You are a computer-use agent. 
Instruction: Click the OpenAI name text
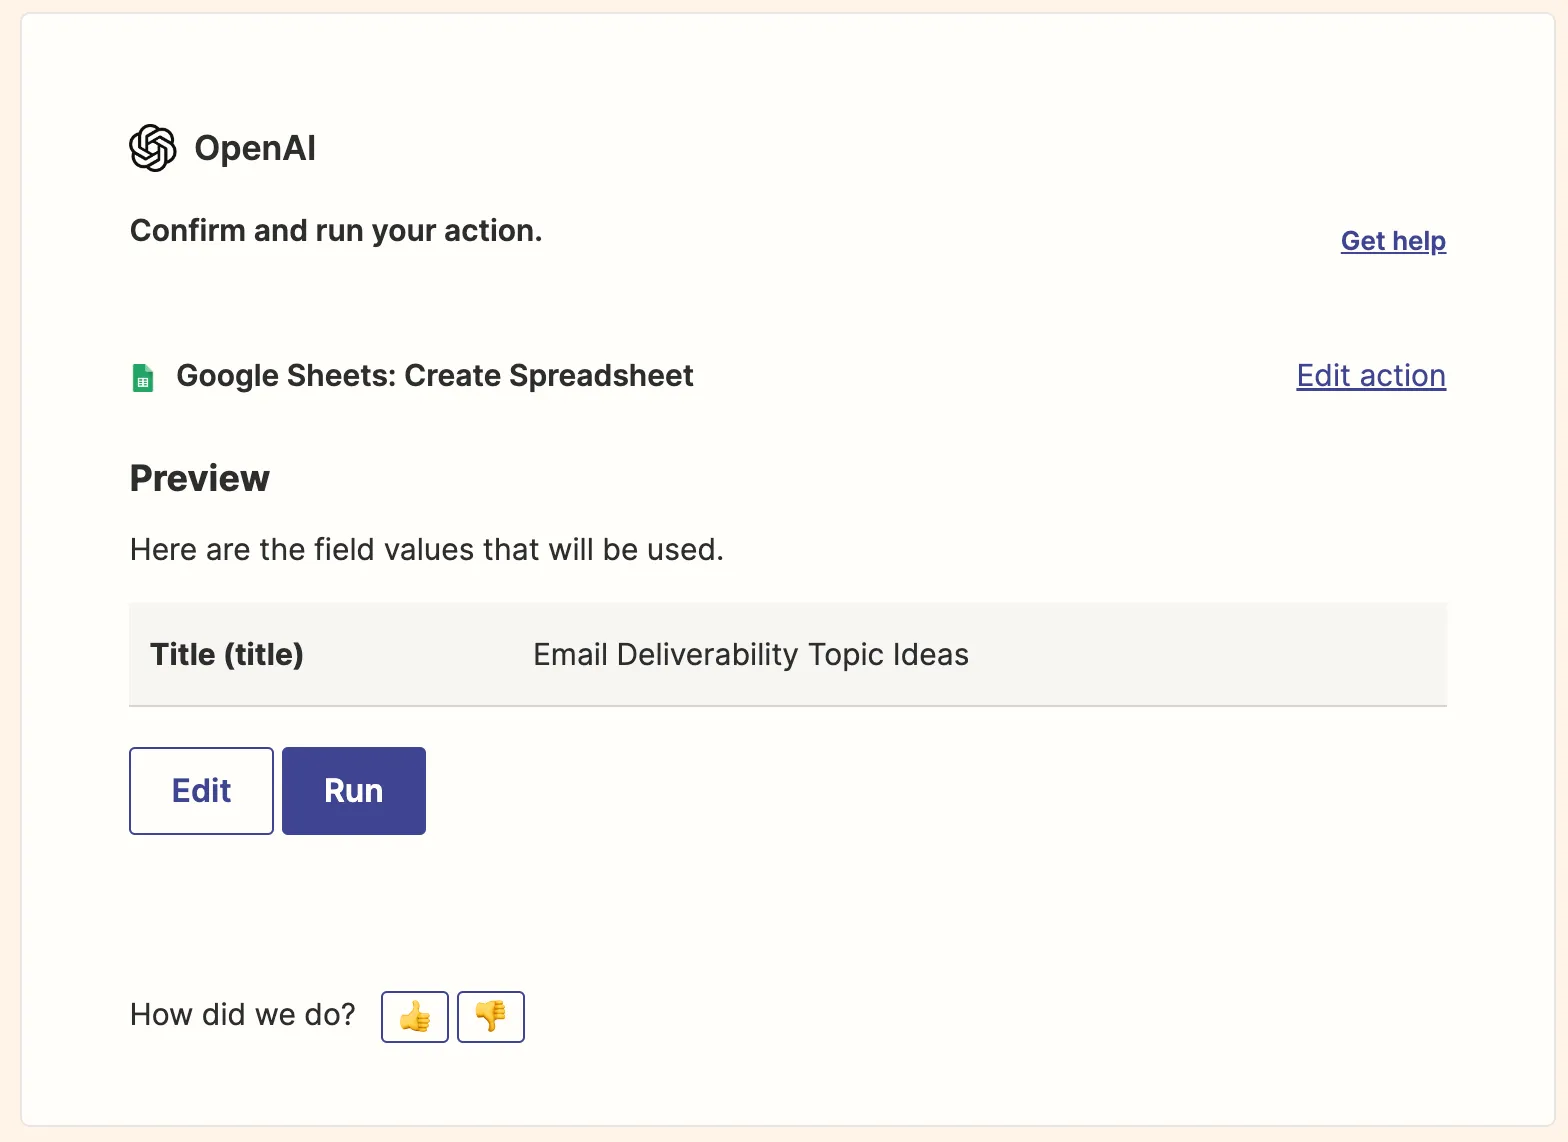coord(255,148)
